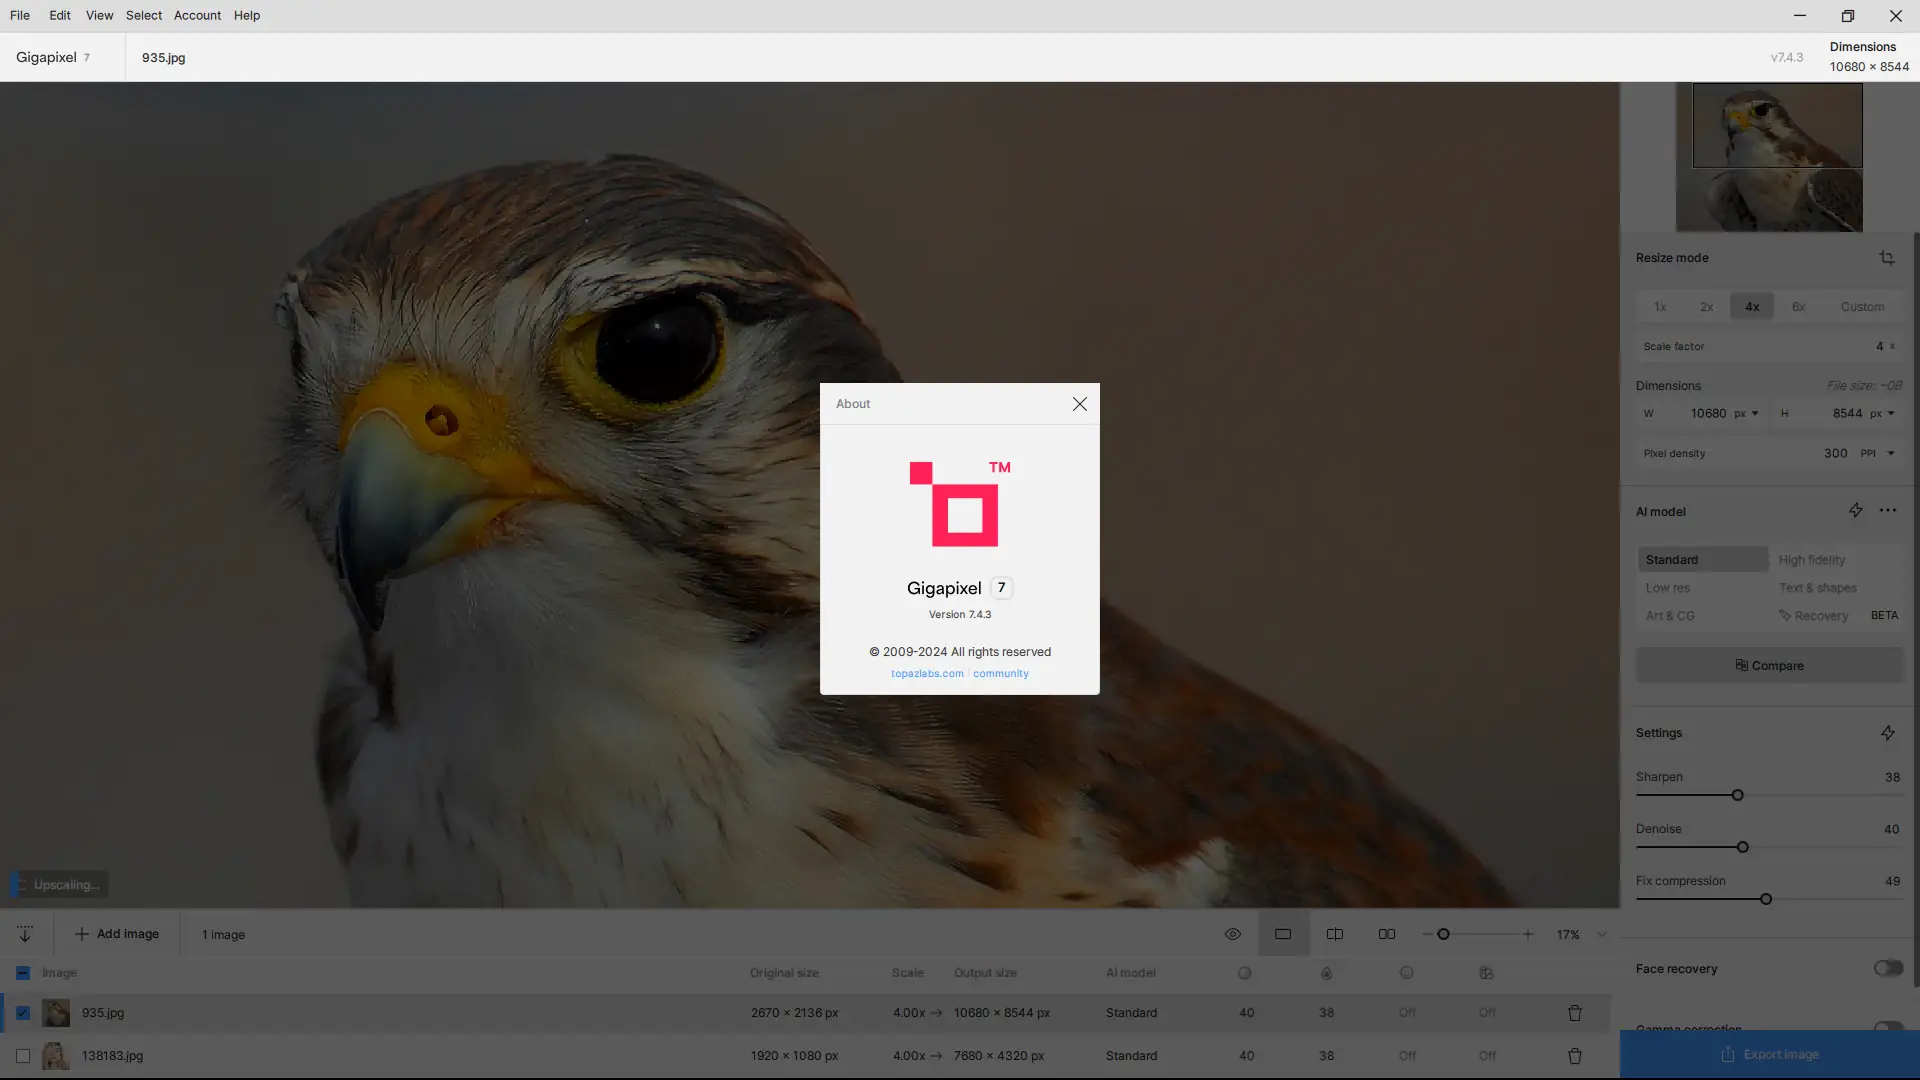Check the box for 138183.jpg
This screenshot has width=1920, height=1080.
click(x=23, y=1056)
